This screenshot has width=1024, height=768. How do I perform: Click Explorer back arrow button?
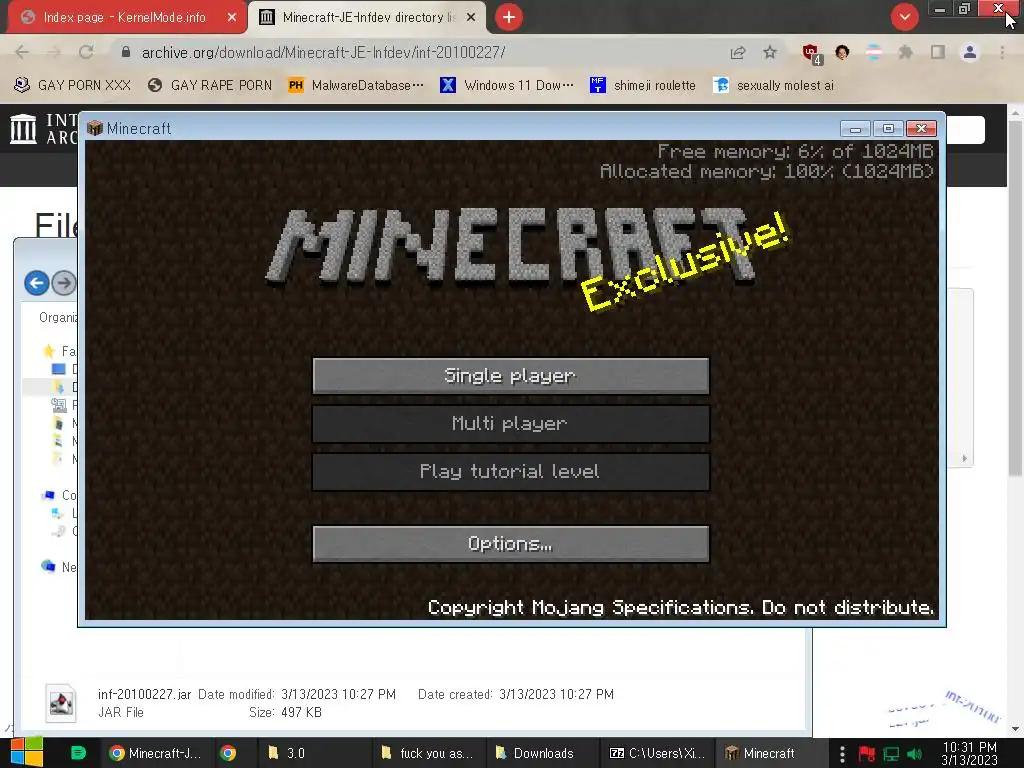pyautogui.click(x=37, y=283)
